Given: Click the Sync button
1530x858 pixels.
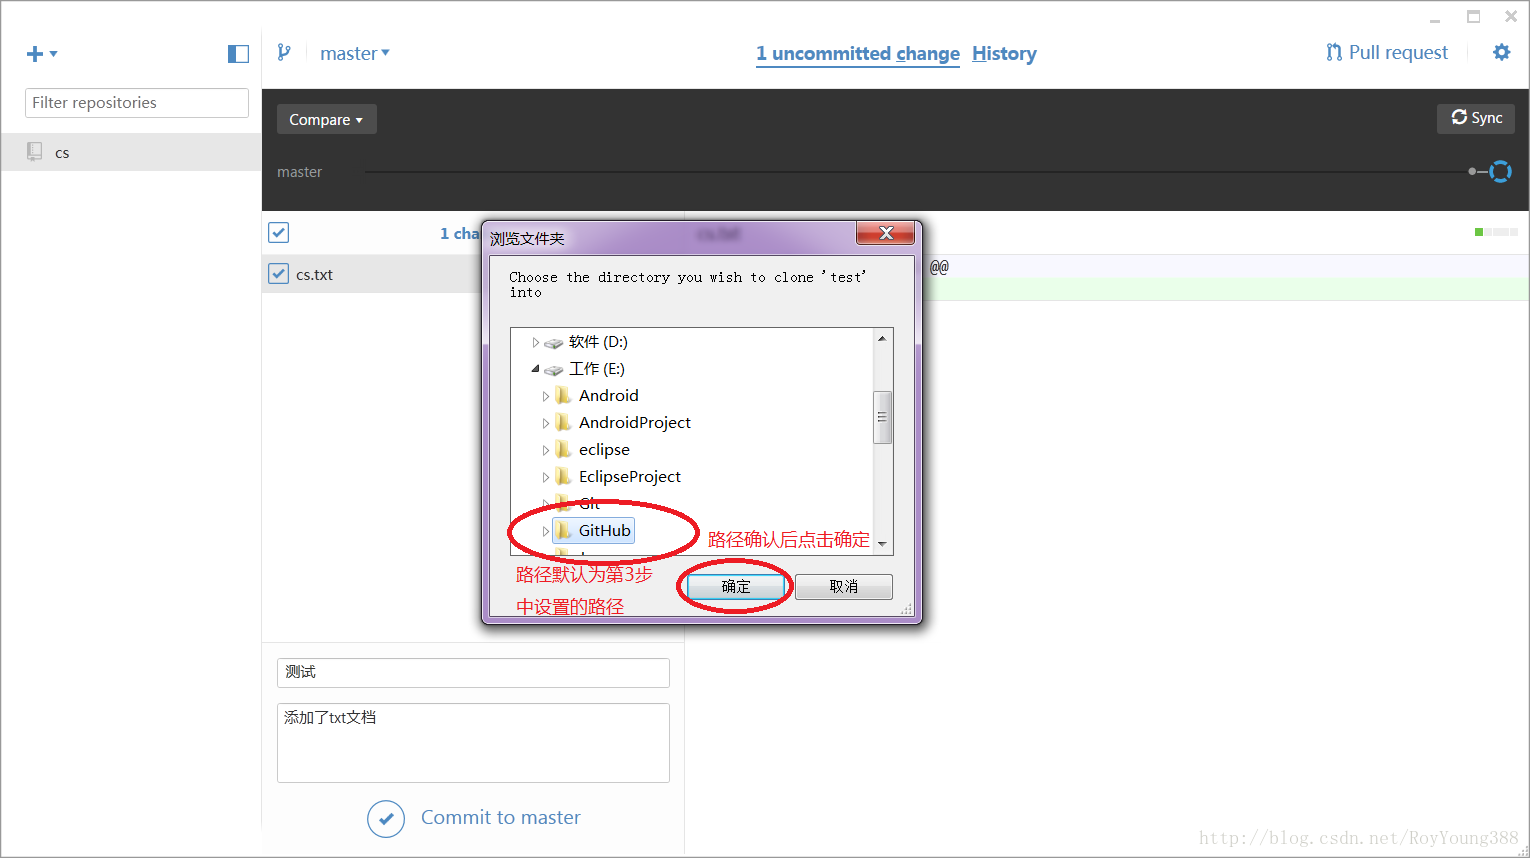Looking at the screenshot, I should point(1476,118).
